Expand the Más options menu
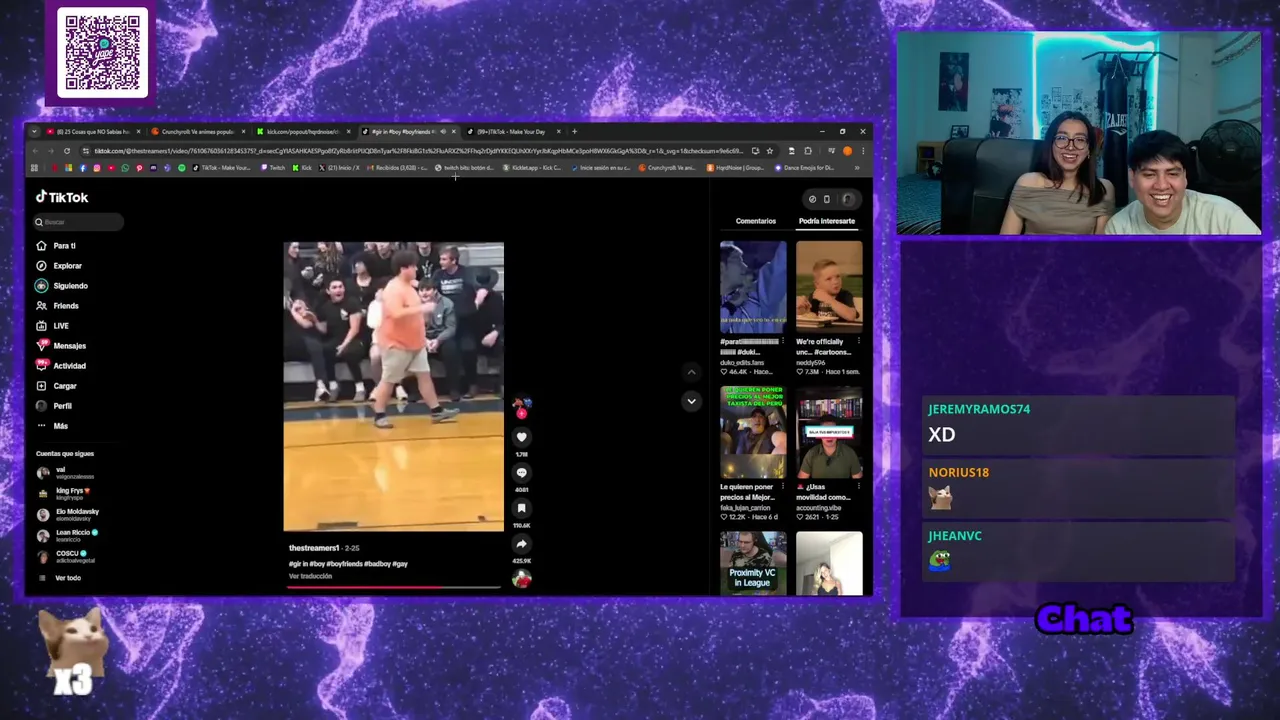This screenshot has height=720, width=1280. click(52, 426)
